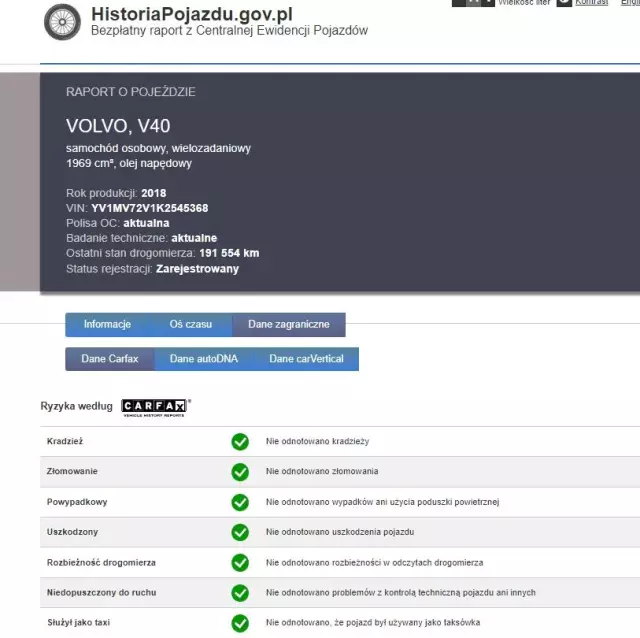Image resolution: width=640 pixels, height=638 pixels.
Task: Click the Służył jako taxi check icon
Action: click(240, 623)
